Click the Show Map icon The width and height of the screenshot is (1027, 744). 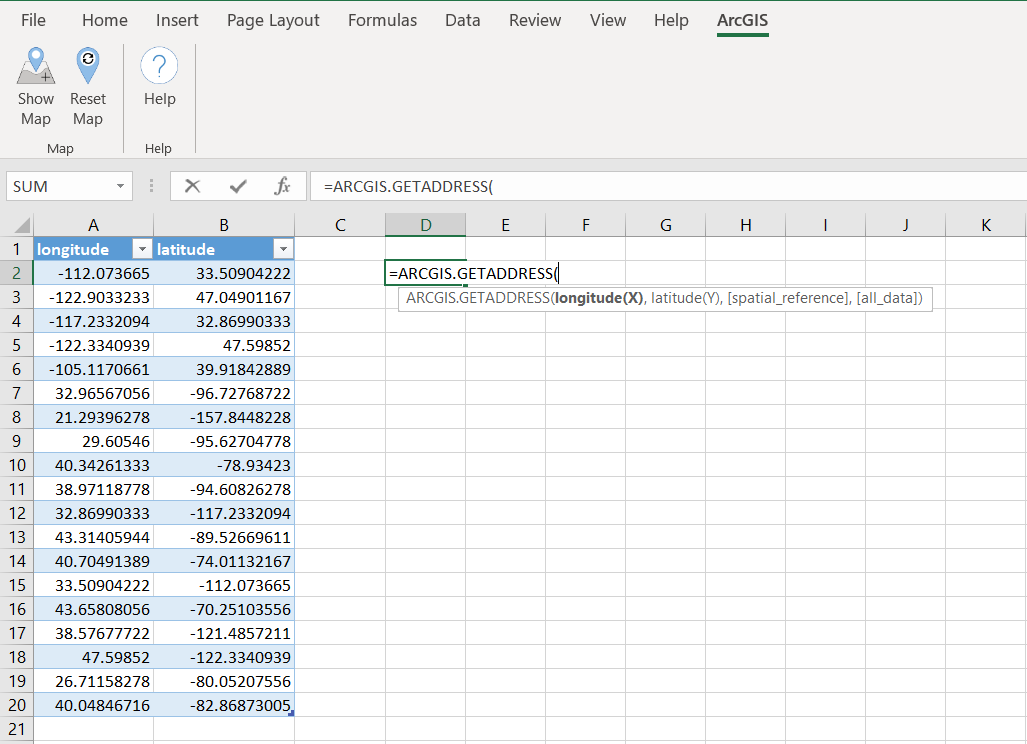(x=36, y=68)
